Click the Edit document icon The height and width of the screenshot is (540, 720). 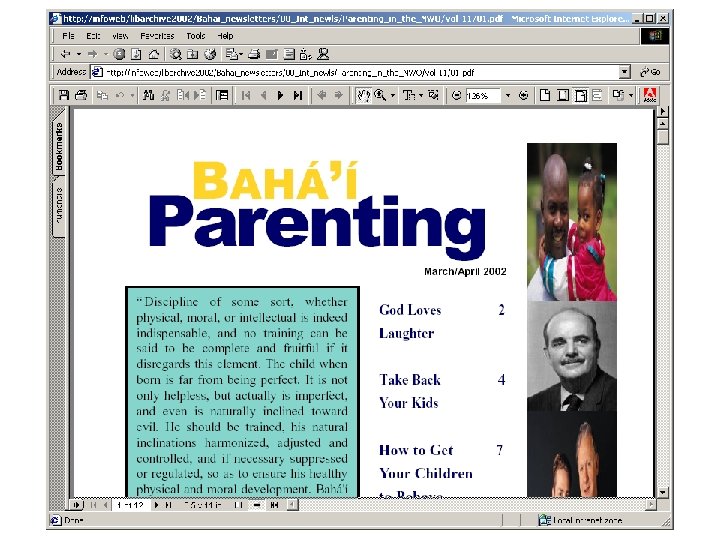[272, 54]
